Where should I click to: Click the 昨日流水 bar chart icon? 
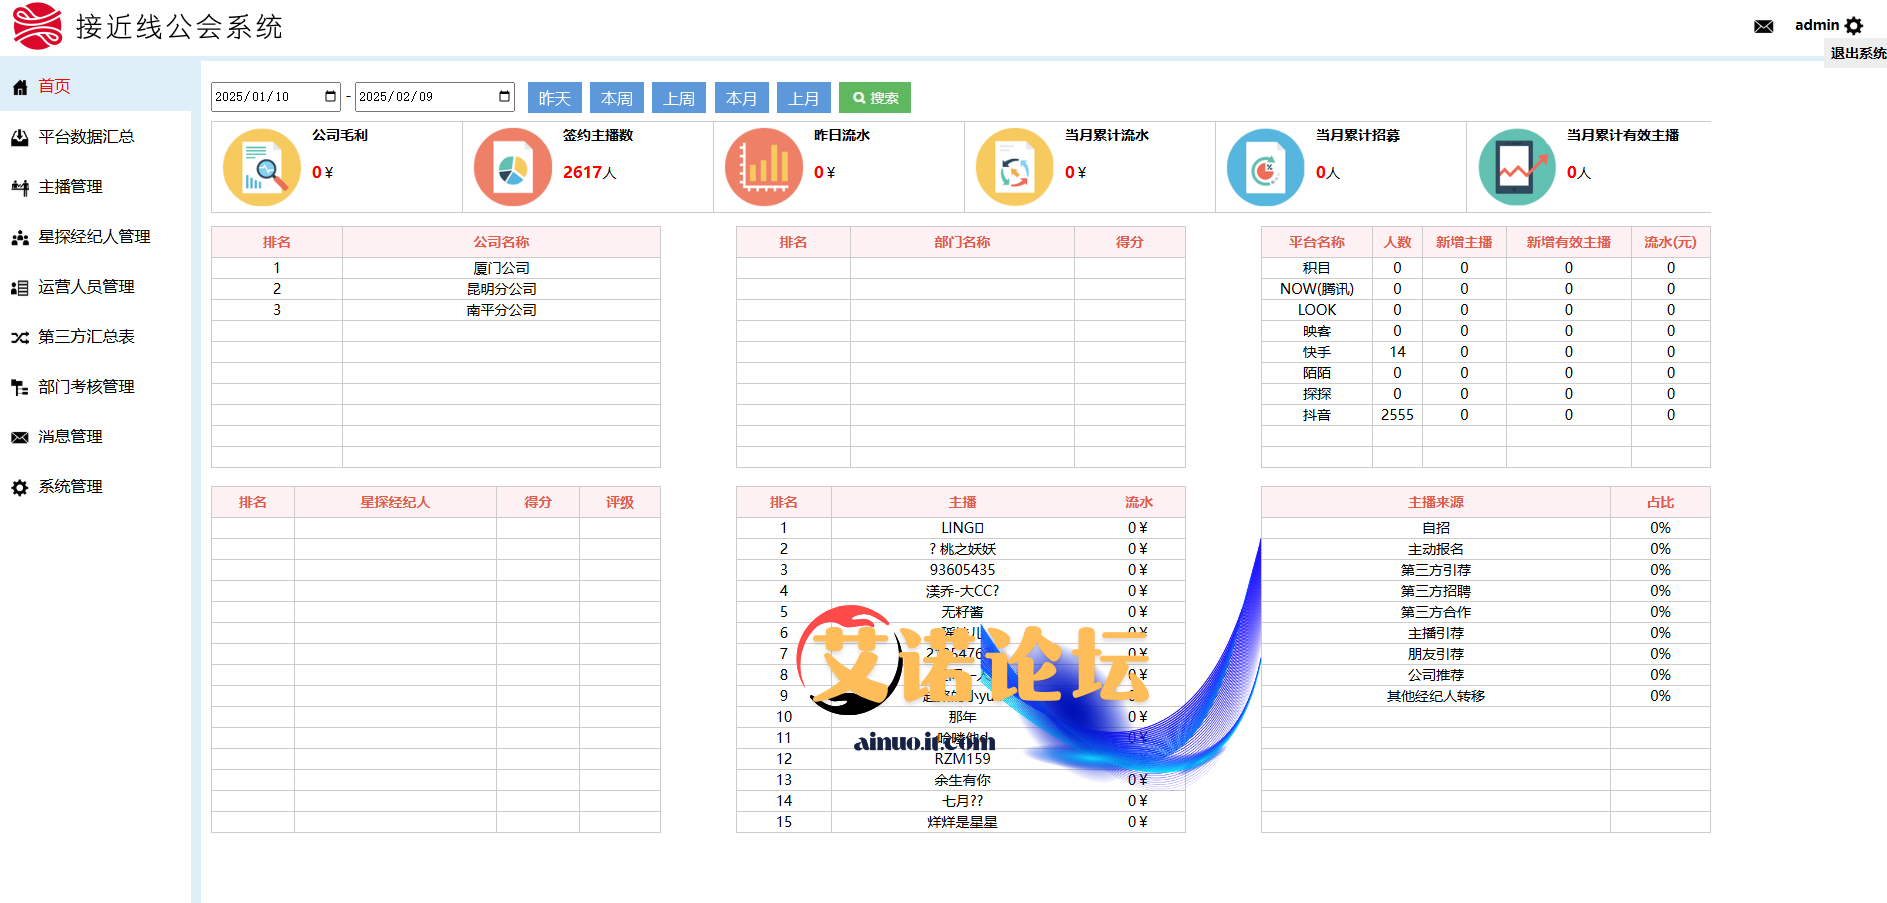point(764,167)
